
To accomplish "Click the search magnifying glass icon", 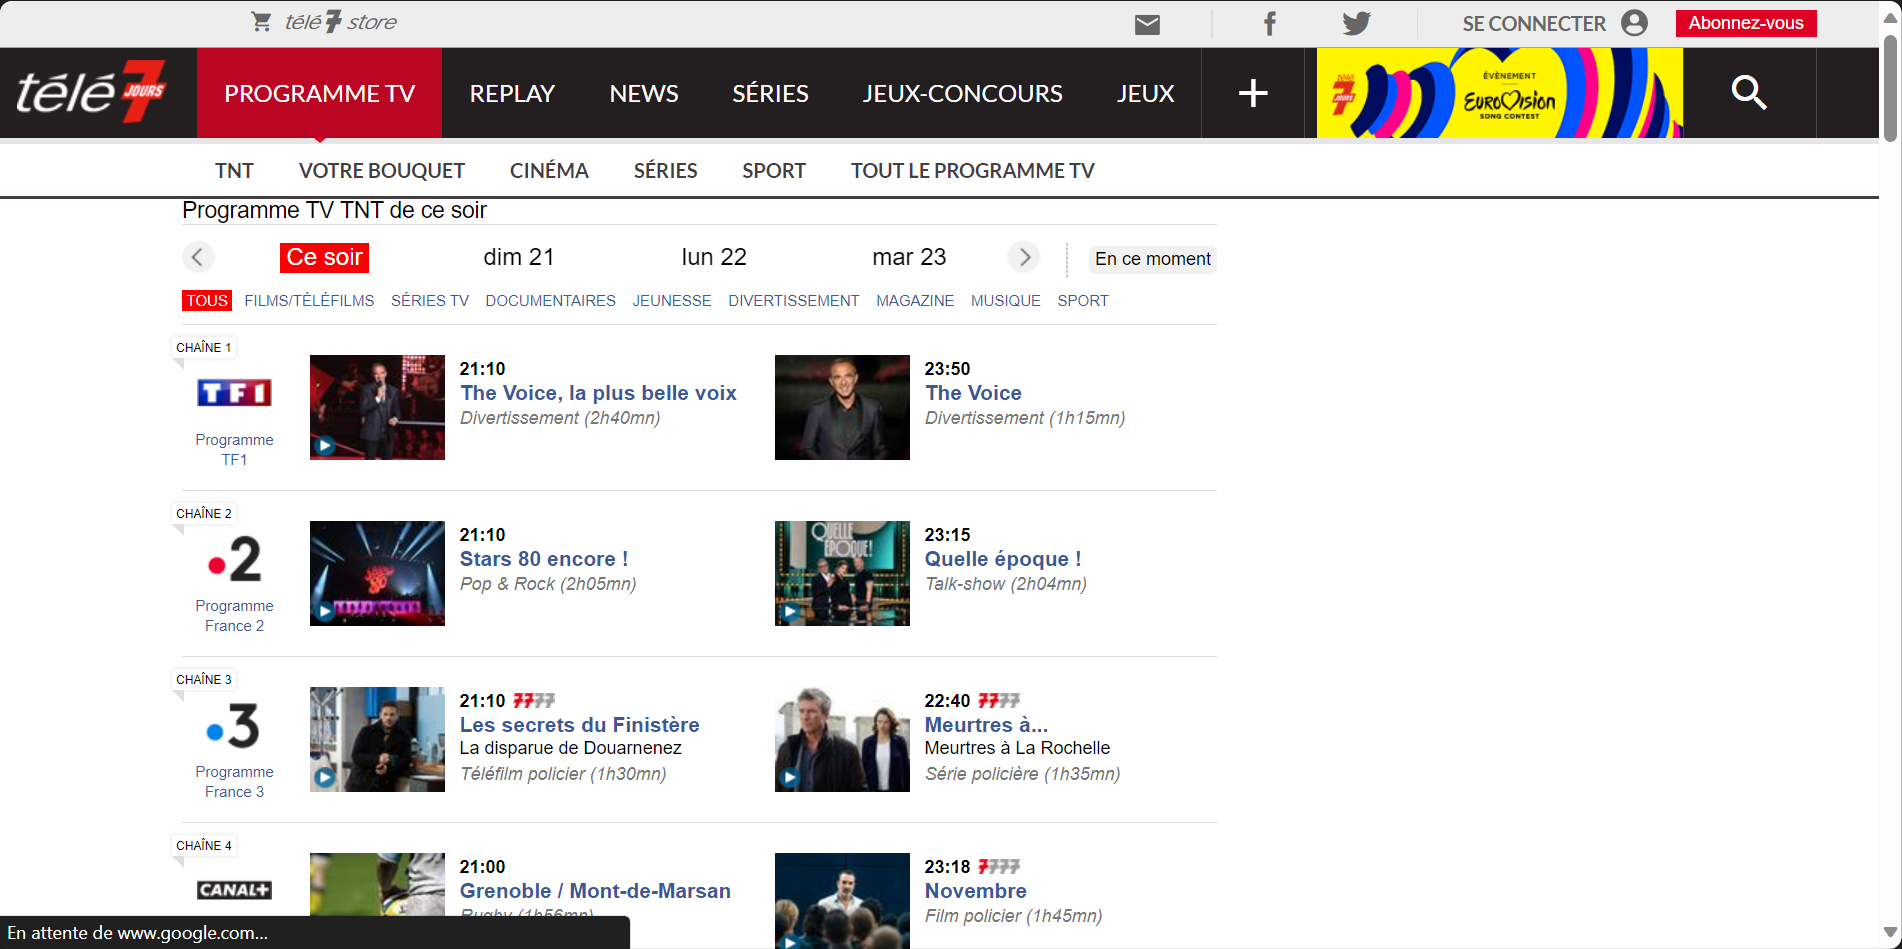I will (x=1748, y=93).
